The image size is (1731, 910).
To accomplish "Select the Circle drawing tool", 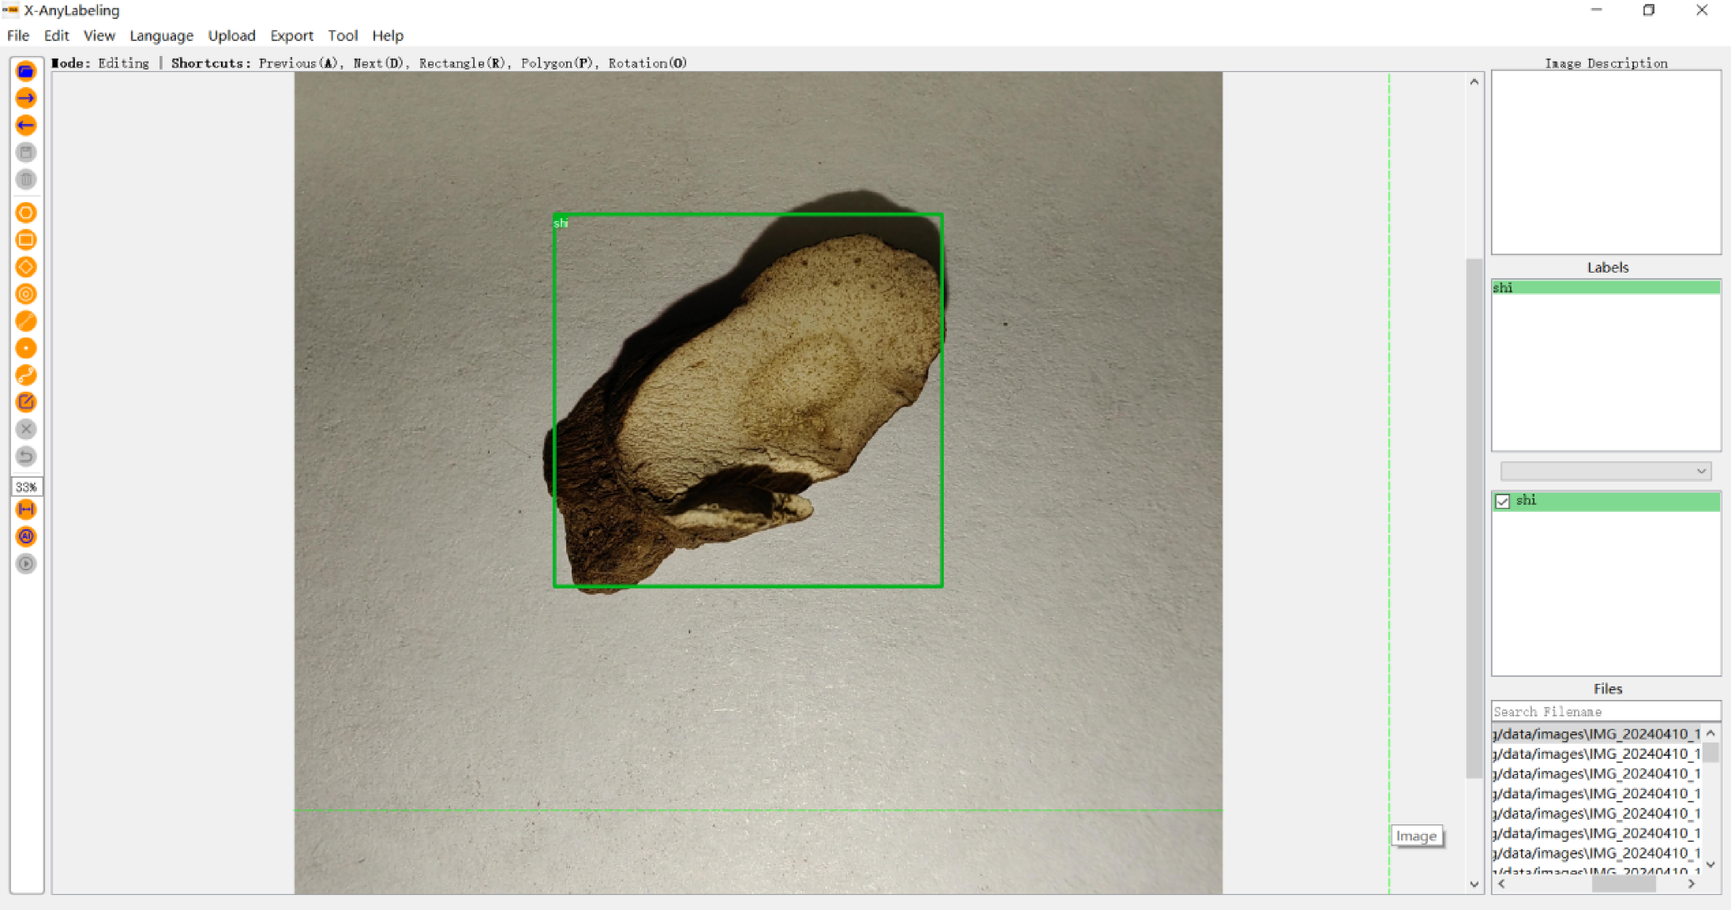I will click(26, 294).
